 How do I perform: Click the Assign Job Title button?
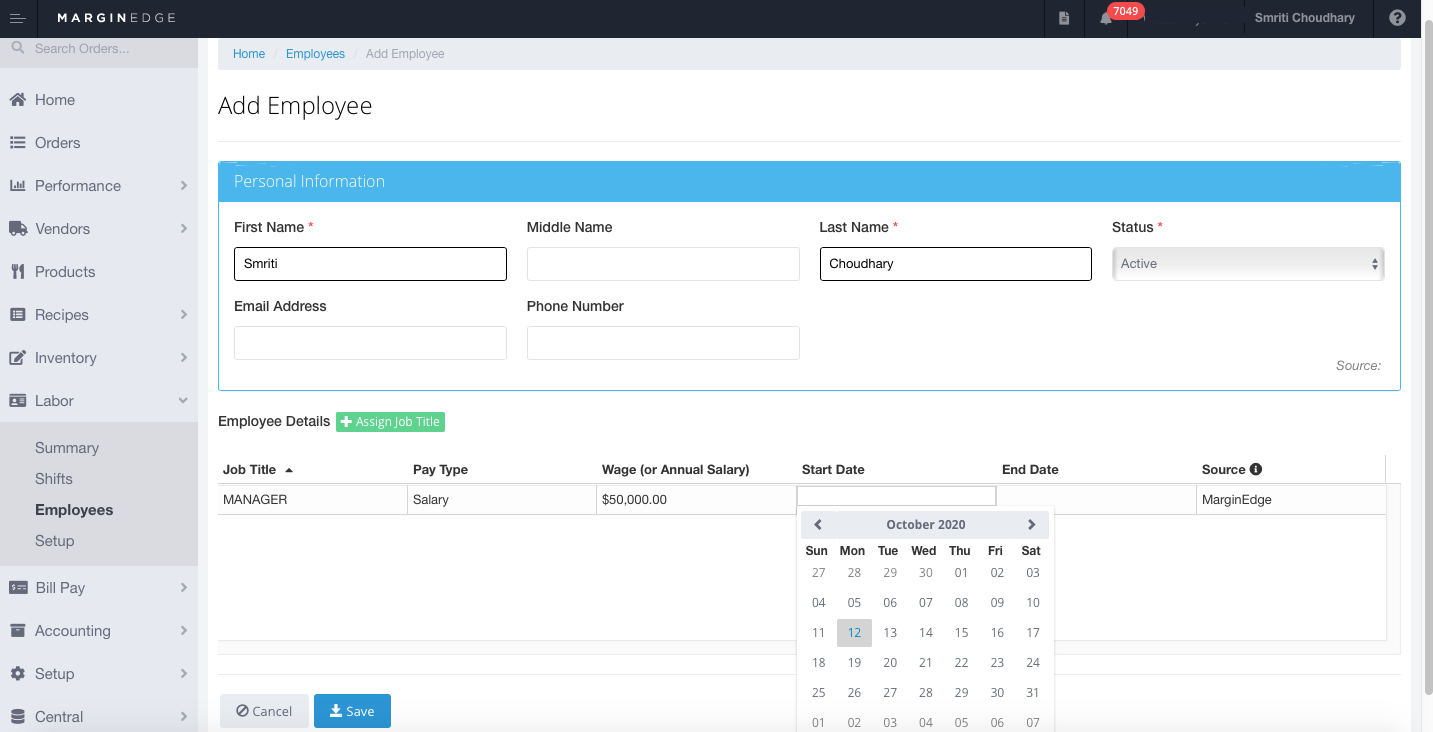pos(390,422)
